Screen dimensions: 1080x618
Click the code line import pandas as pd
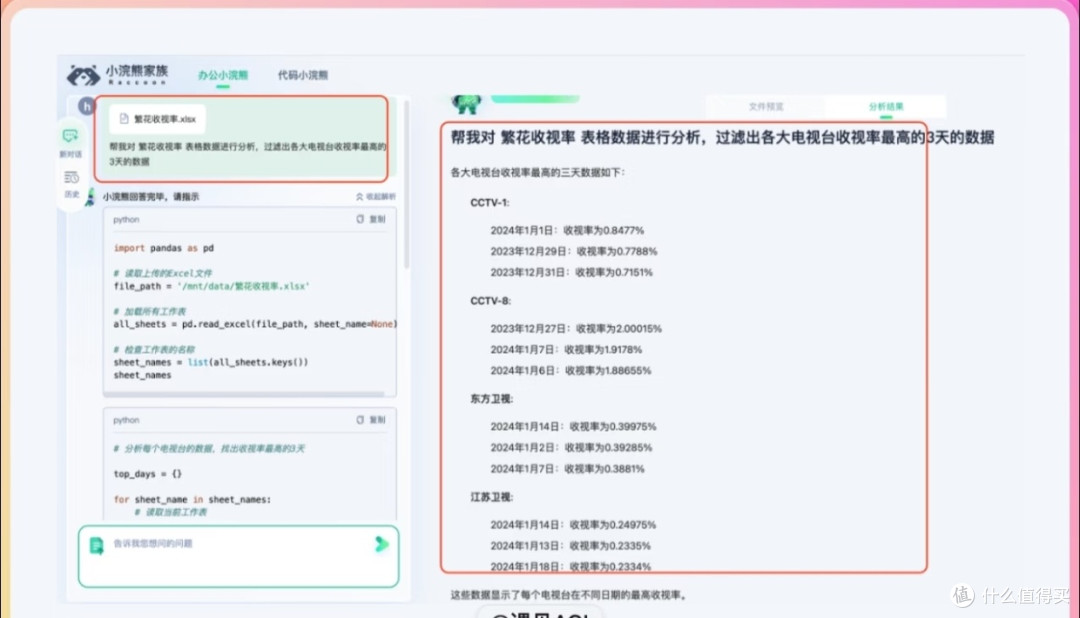pyautogui.click(x=164, y=248)
